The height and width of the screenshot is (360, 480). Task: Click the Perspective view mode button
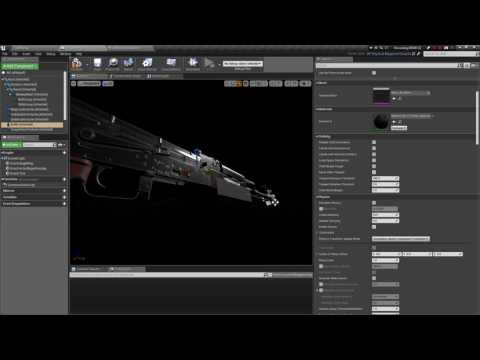click(x=89, y=84)
